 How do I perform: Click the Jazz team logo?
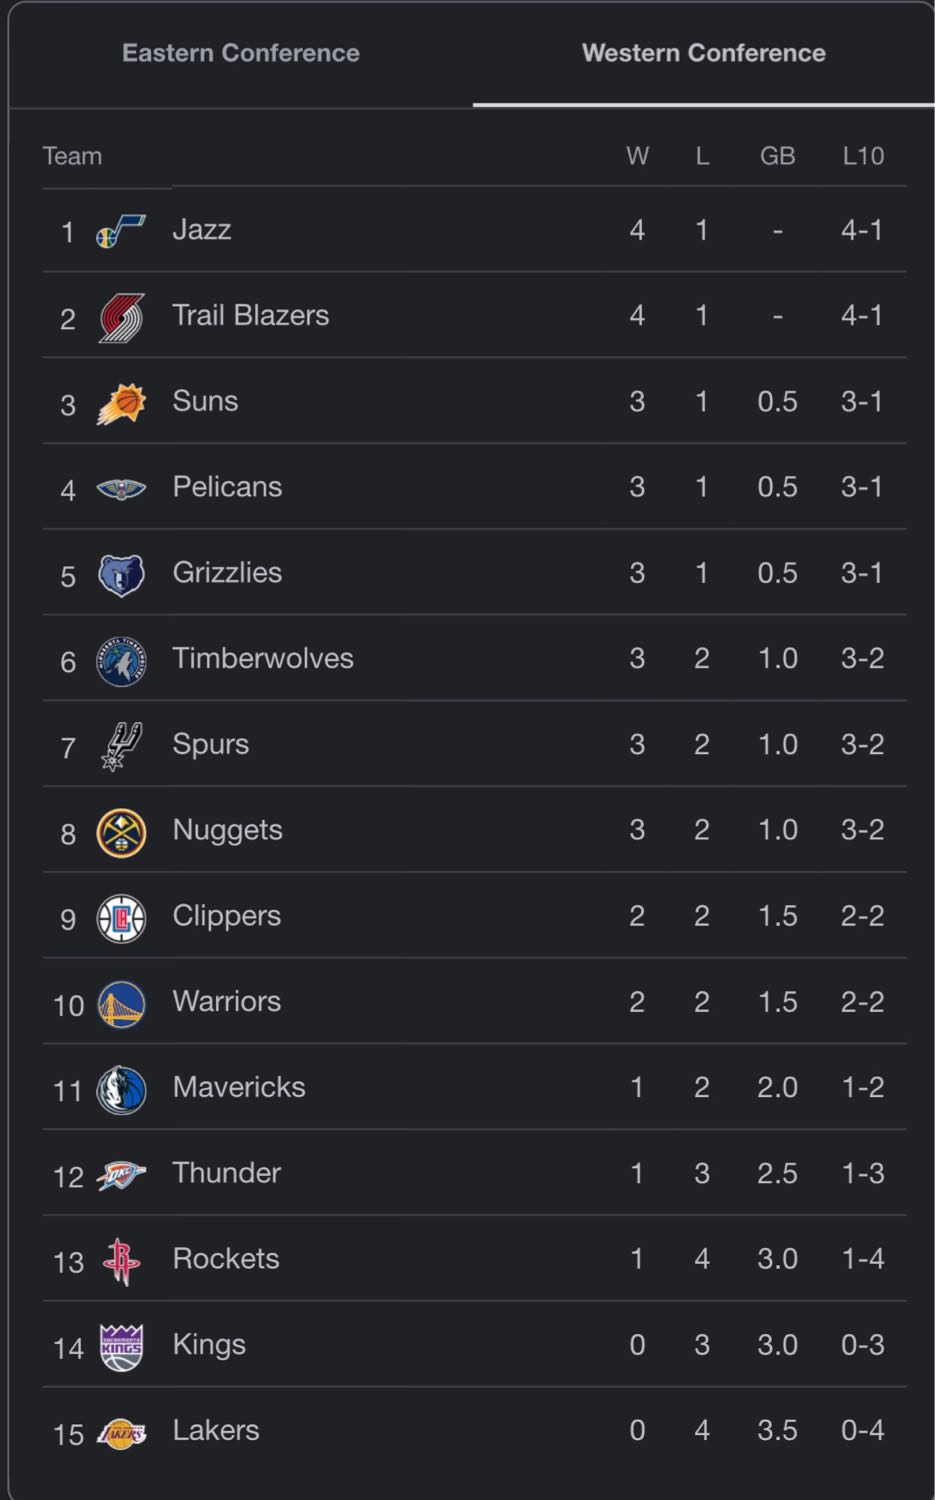point(121,232)
